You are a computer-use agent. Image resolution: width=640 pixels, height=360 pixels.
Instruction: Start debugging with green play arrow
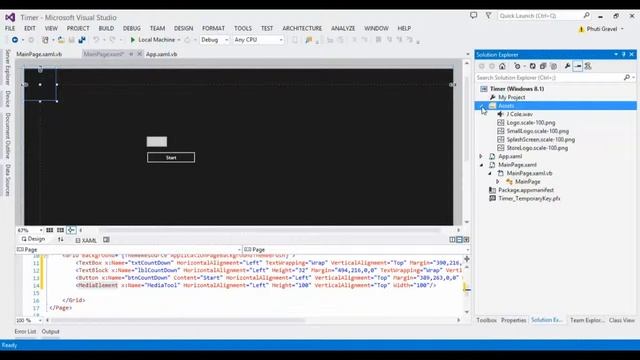pos(132,40)
